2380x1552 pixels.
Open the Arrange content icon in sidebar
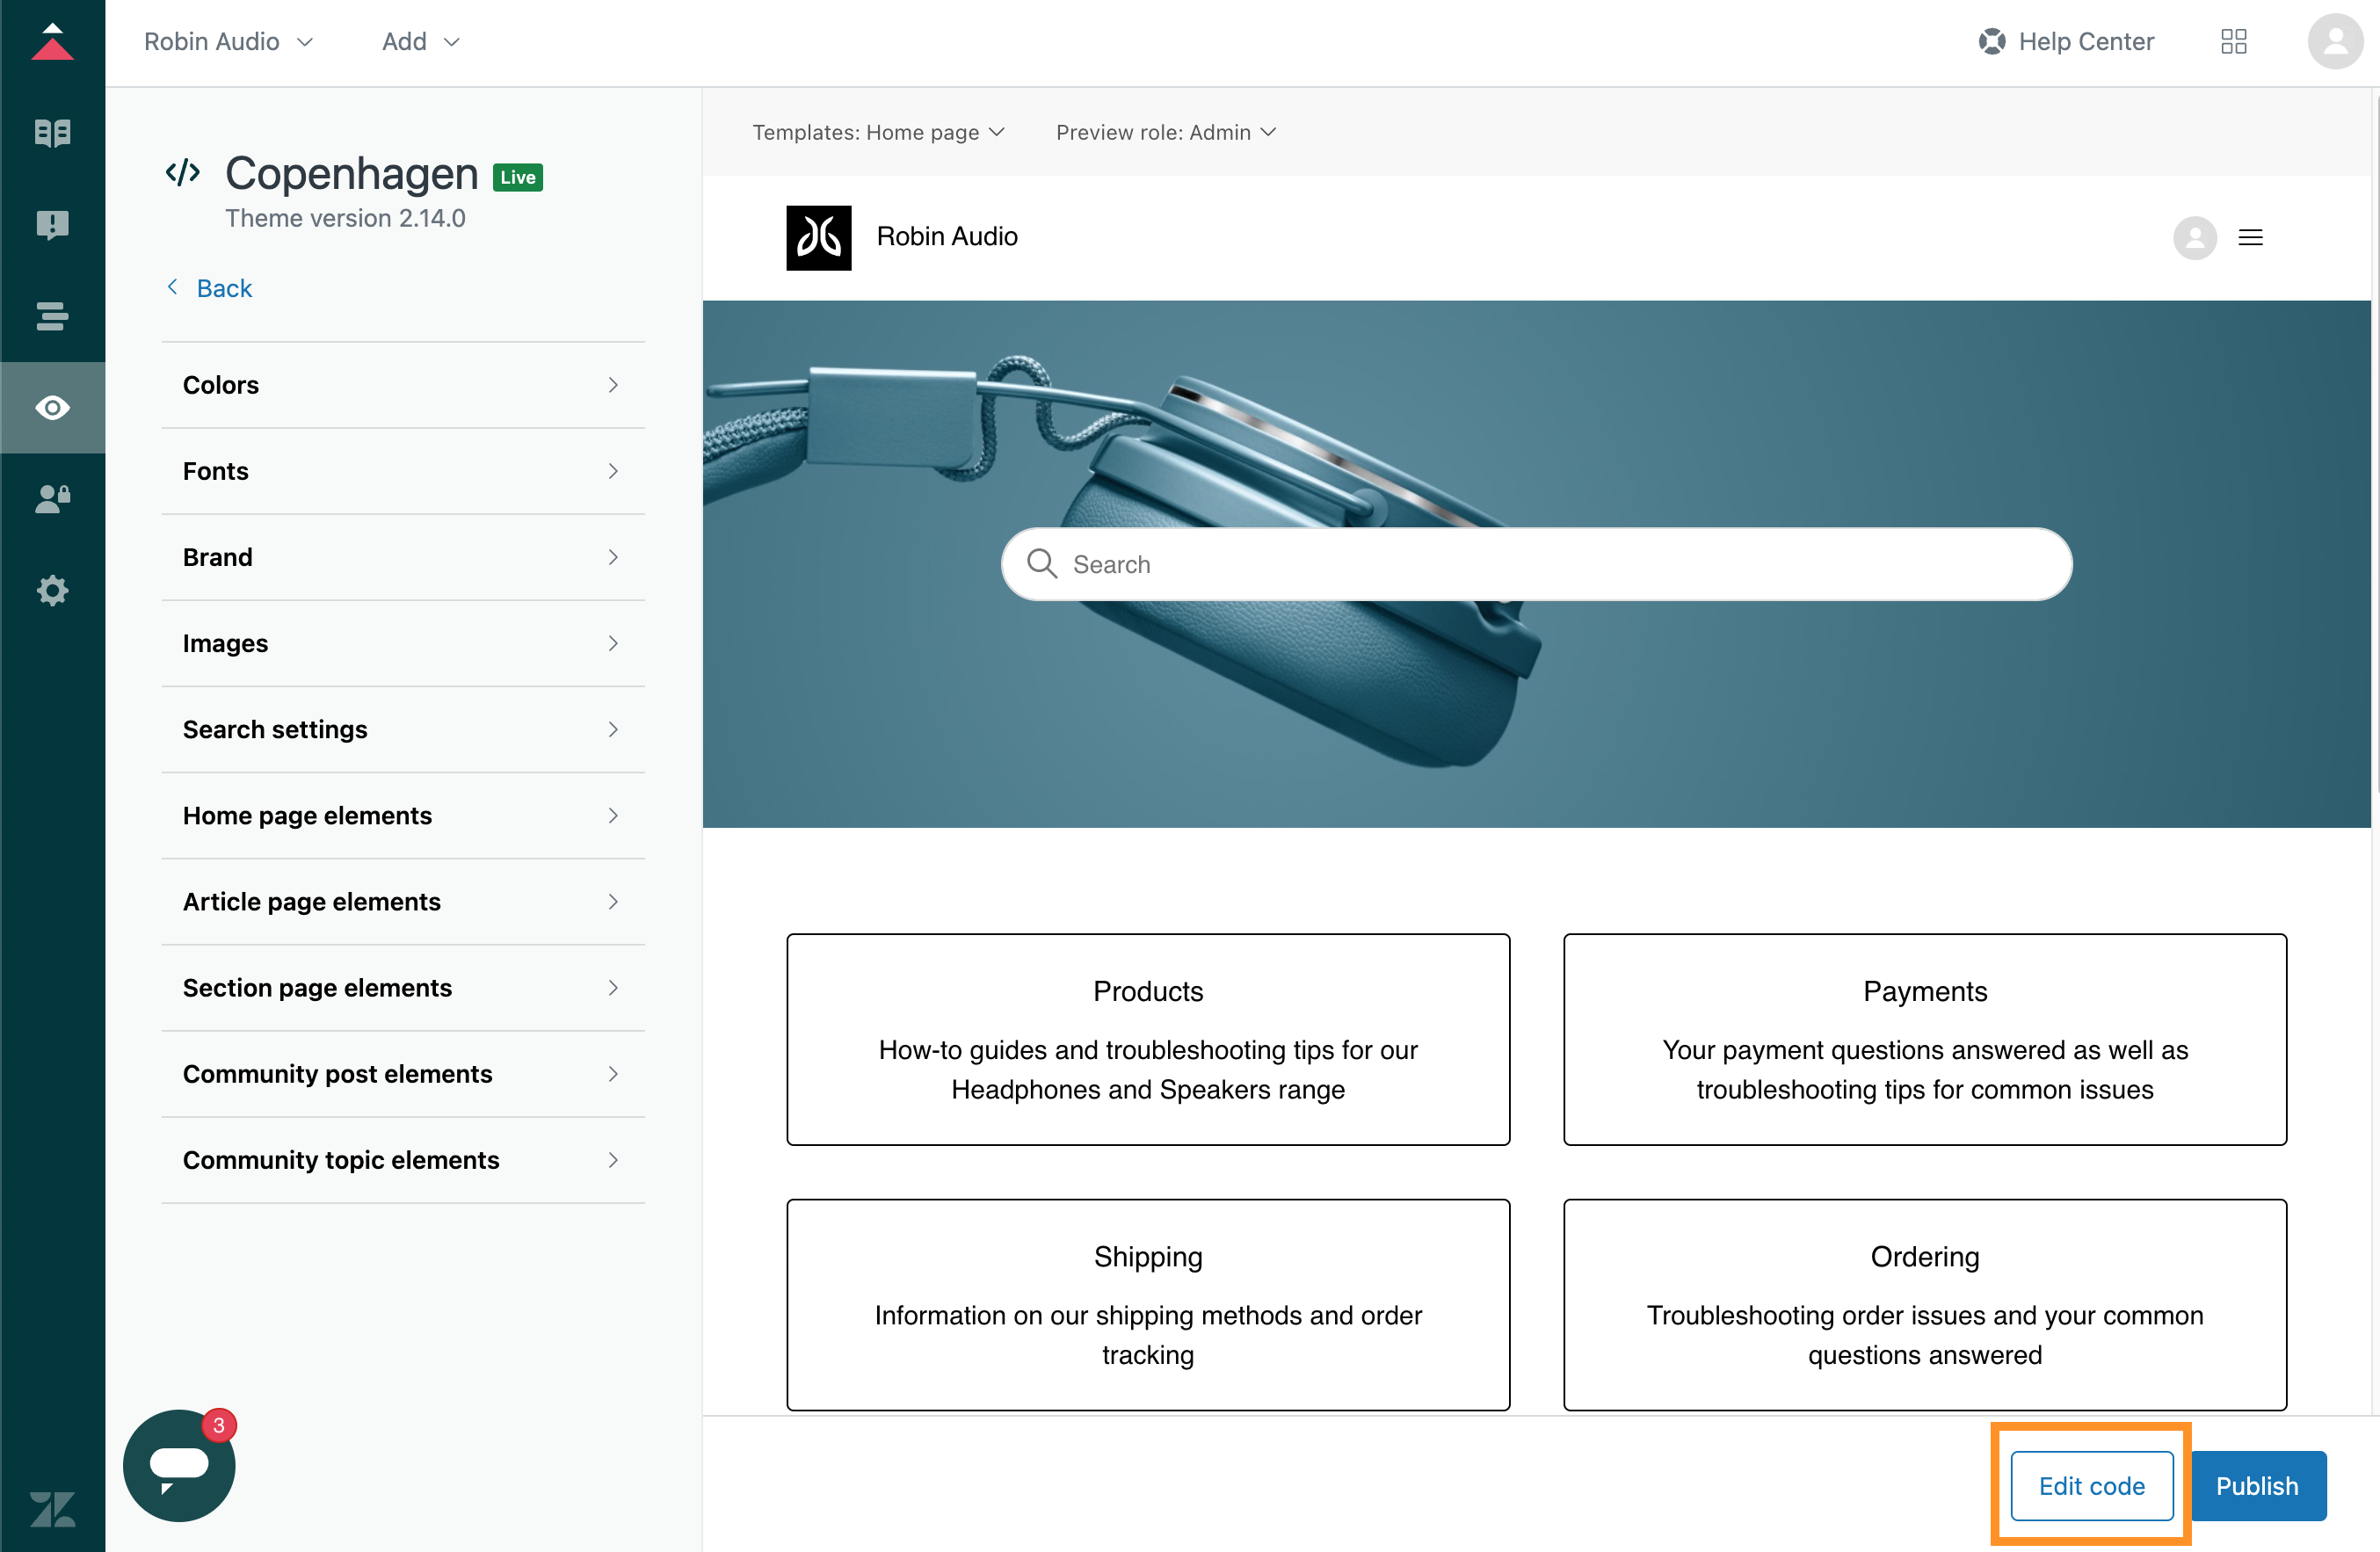click(52, 316)
